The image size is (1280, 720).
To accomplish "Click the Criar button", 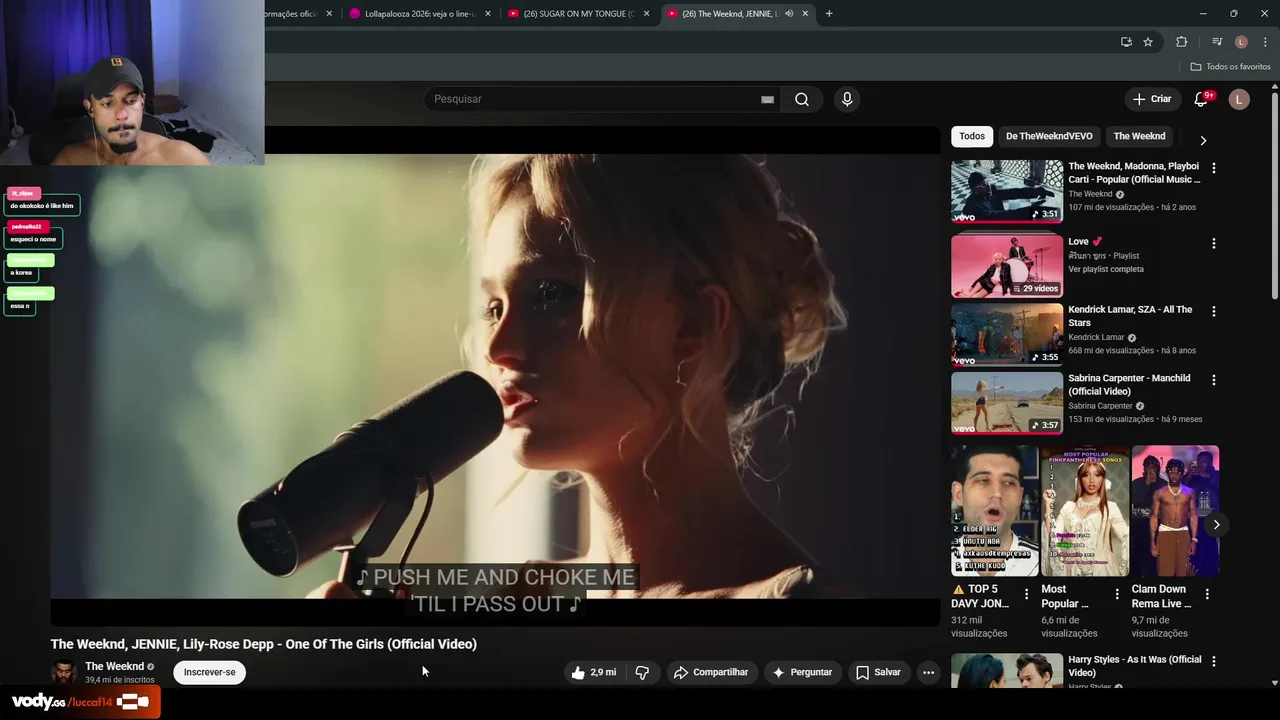I will click(x=1151, y=99).
